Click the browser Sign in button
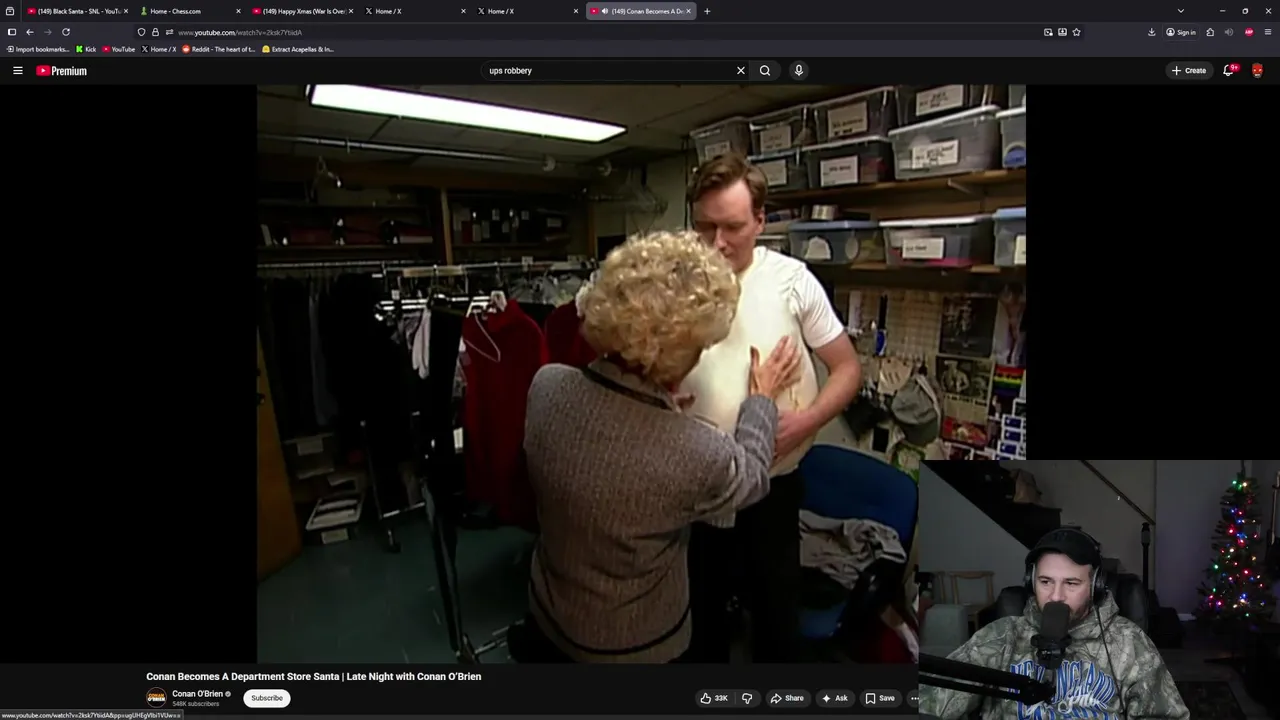Image resolution: width=1280 pixels, height=720 pixels. pos(1181,32)
